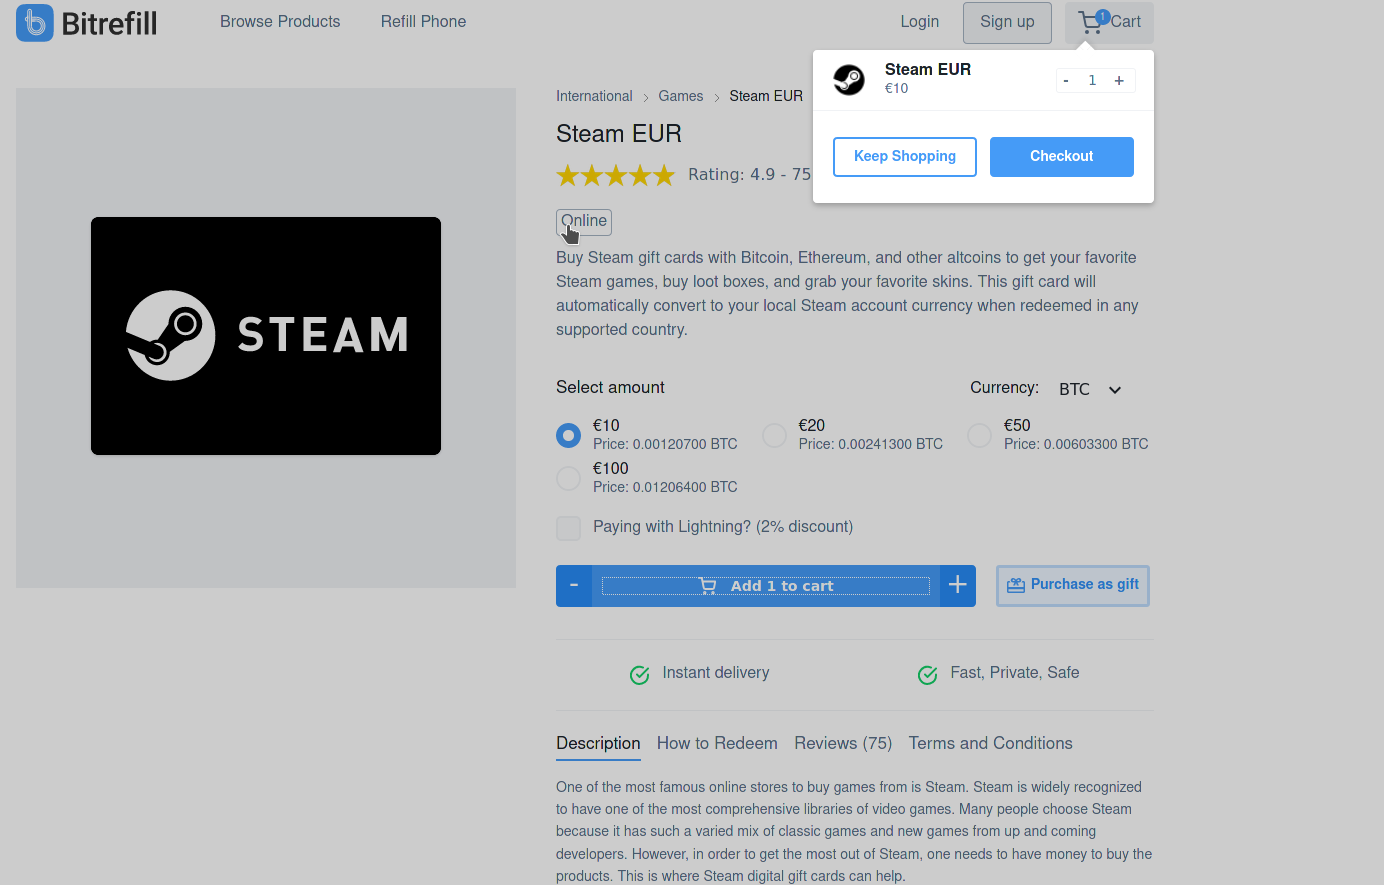Click the Fast, Private, Safe checkmark icon

click(928, 675)
